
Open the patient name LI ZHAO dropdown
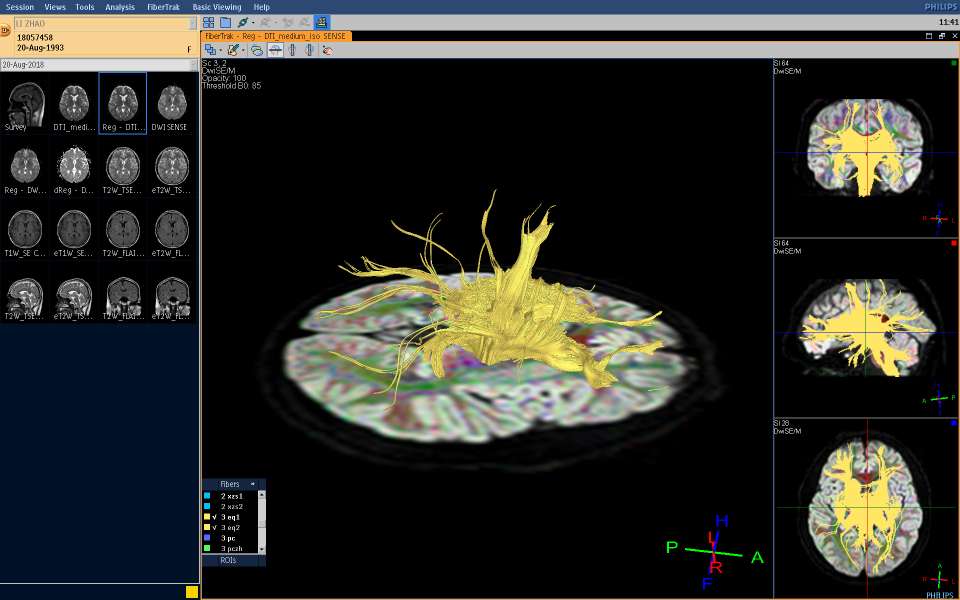point(105,23)
